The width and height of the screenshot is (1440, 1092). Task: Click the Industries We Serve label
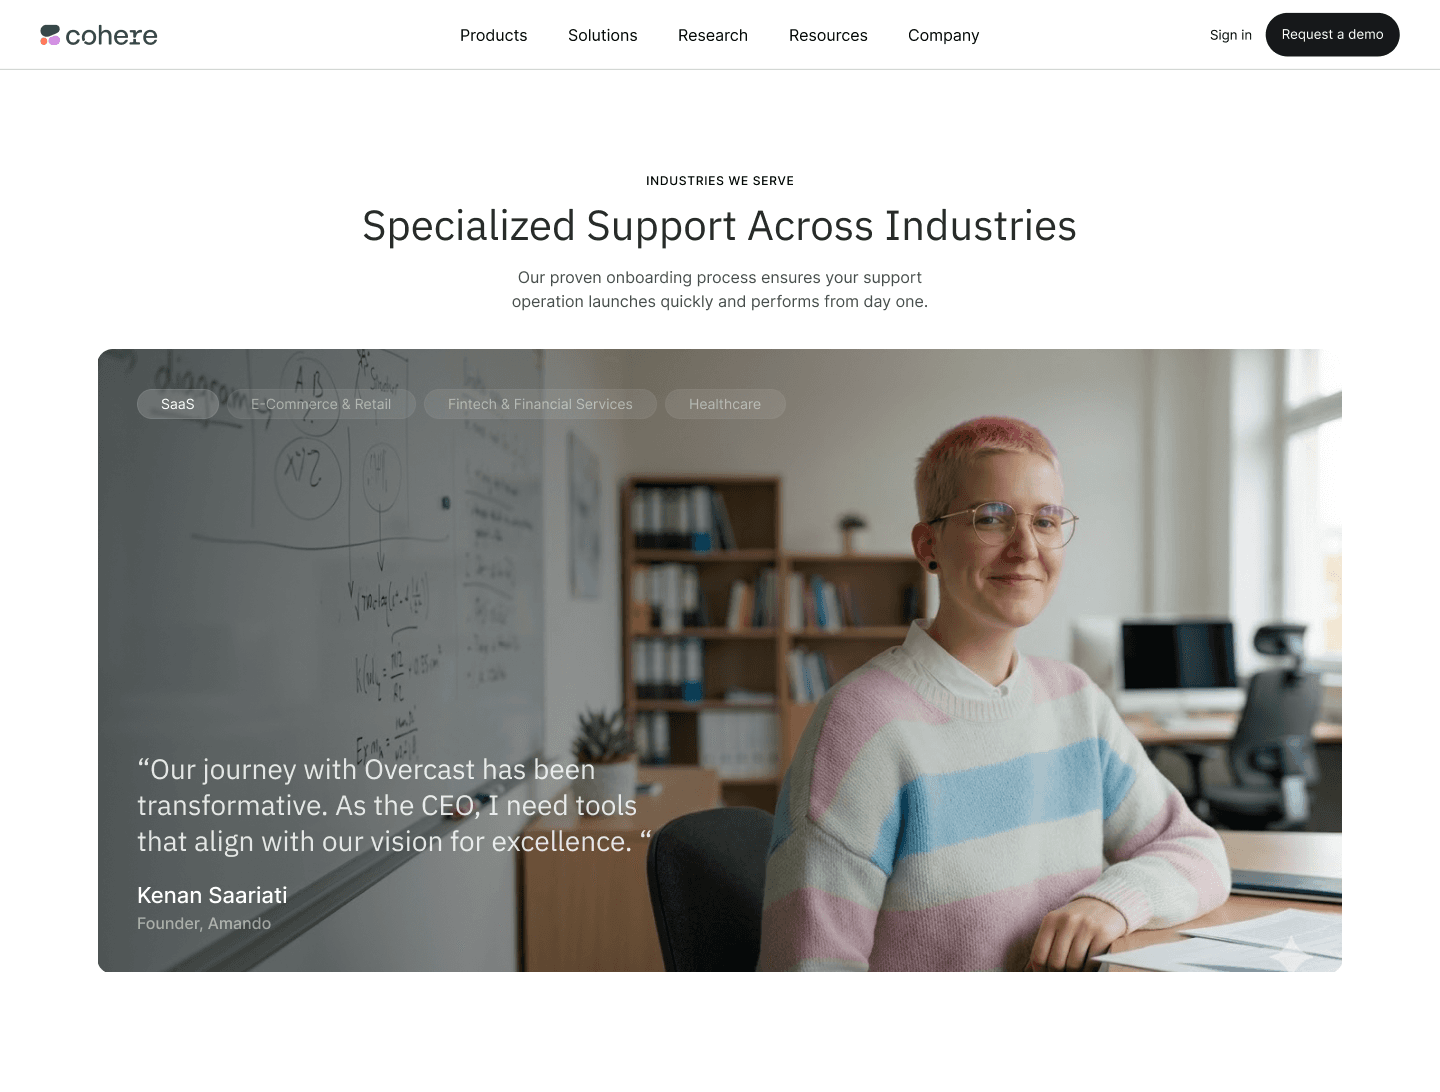[720, 181]
